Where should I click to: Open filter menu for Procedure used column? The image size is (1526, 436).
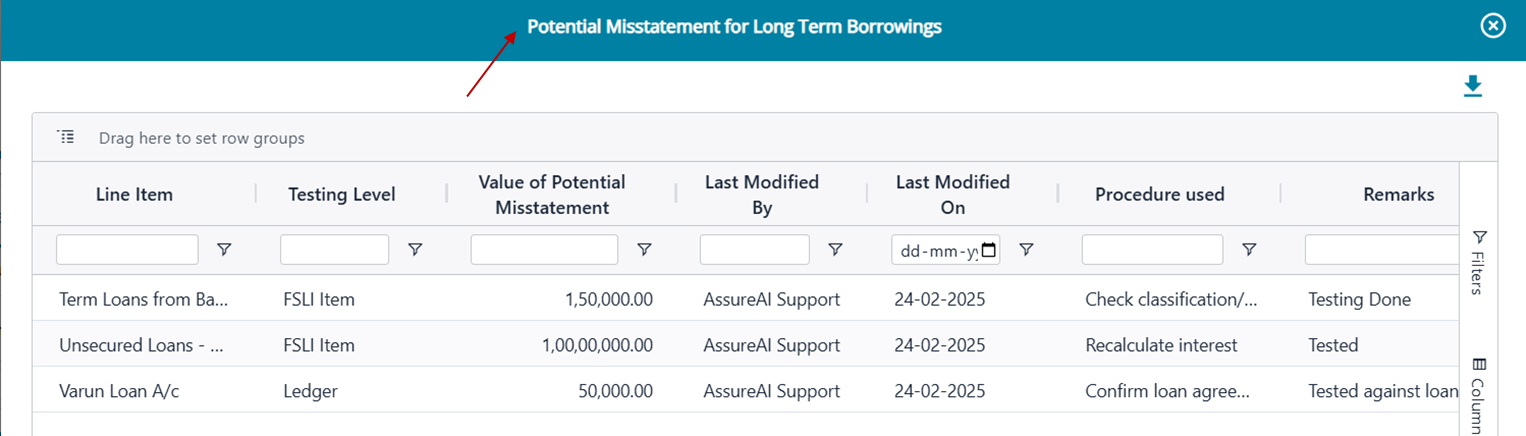[x=1248, y=250]
